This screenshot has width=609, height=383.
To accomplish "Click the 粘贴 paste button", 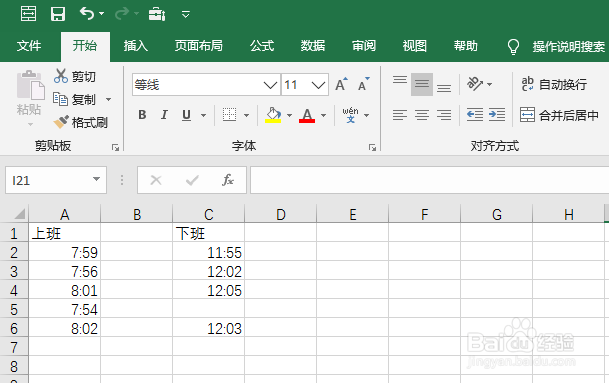I will 29,99.
